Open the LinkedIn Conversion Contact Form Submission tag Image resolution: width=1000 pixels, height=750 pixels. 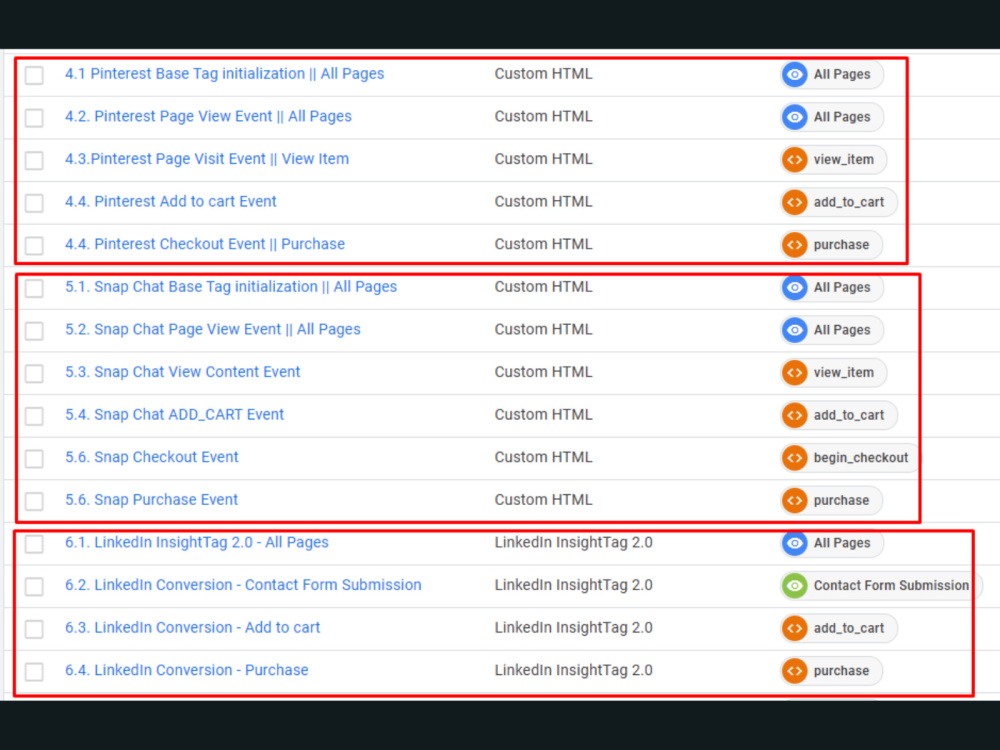243,585
